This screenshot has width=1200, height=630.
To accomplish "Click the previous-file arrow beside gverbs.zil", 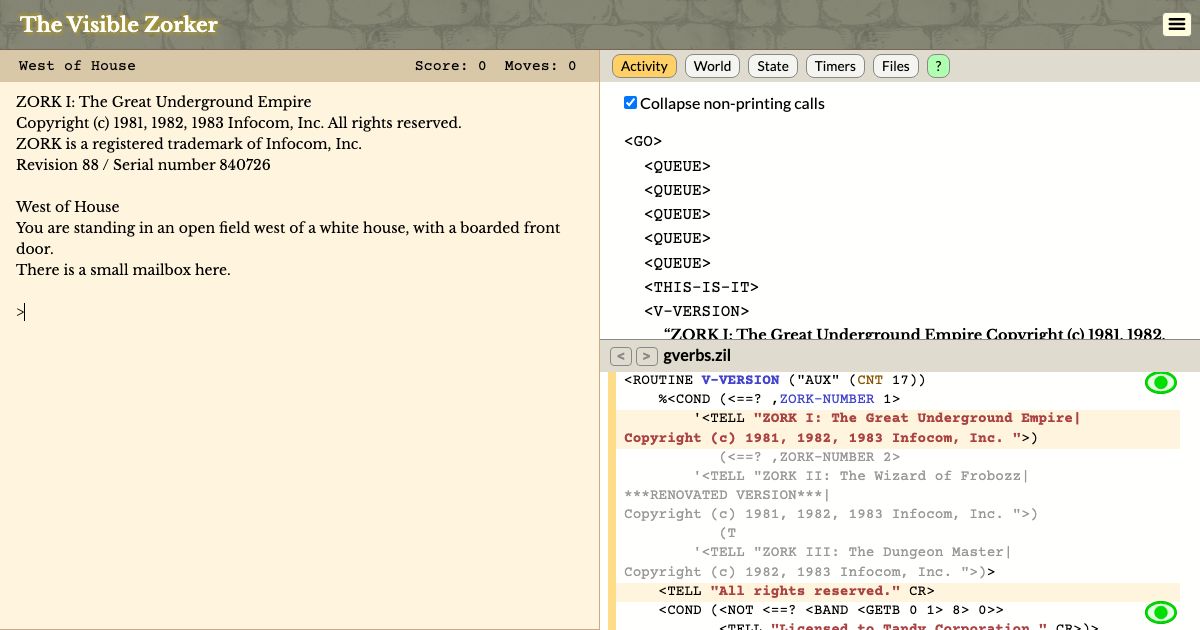I will (621, 355).
